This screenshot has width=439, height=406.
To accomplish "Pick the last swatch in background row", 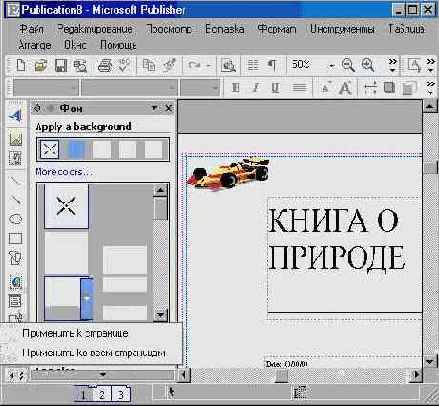I will (153, 149).
